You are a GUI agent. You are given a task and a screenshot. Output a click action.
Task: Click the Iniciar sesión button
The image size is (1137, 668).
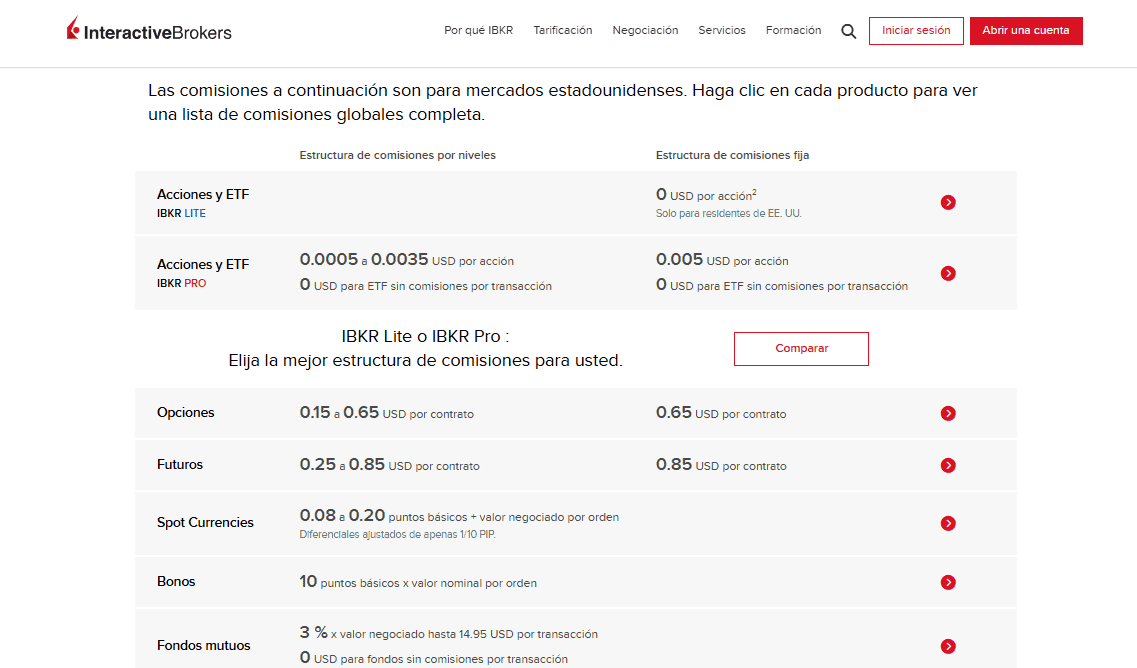pyautogui.click(x=915, y=31)
